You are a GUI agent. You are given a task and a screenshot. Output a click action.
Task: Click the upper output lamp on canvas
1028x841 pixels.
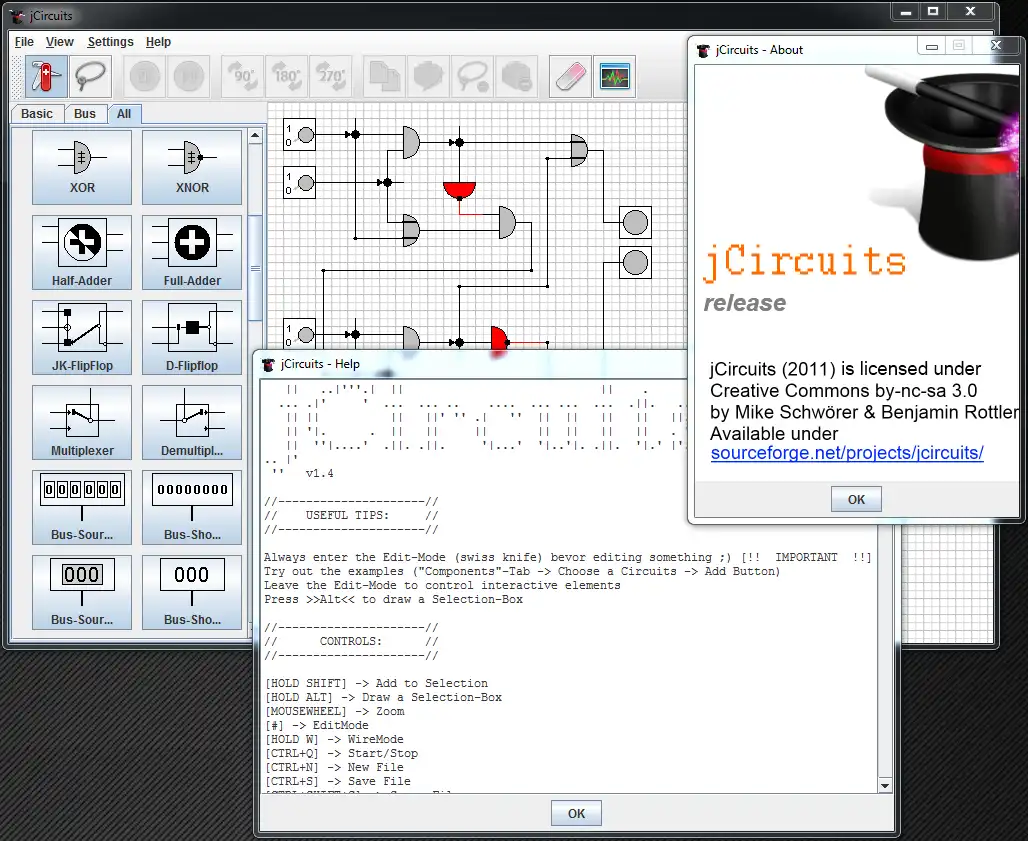click(635, 223)
